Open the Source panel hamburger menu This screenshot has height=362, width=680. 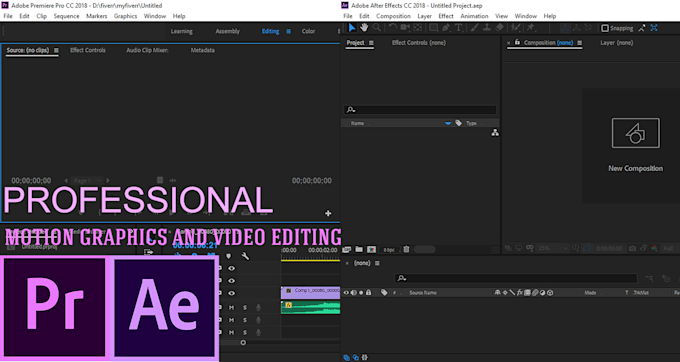(x=56, y=50)
